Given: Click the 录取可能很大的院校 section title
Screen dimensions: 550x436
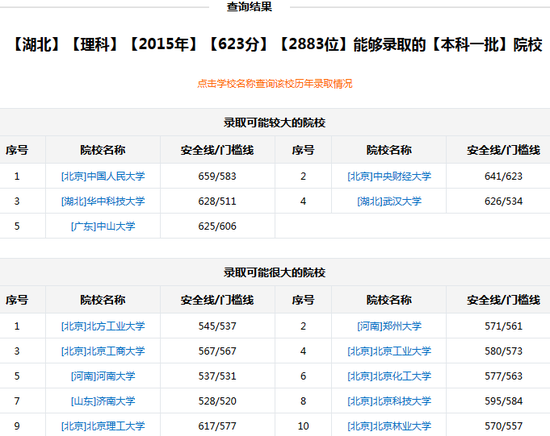Looking at the screenshot, I should 275,273.
